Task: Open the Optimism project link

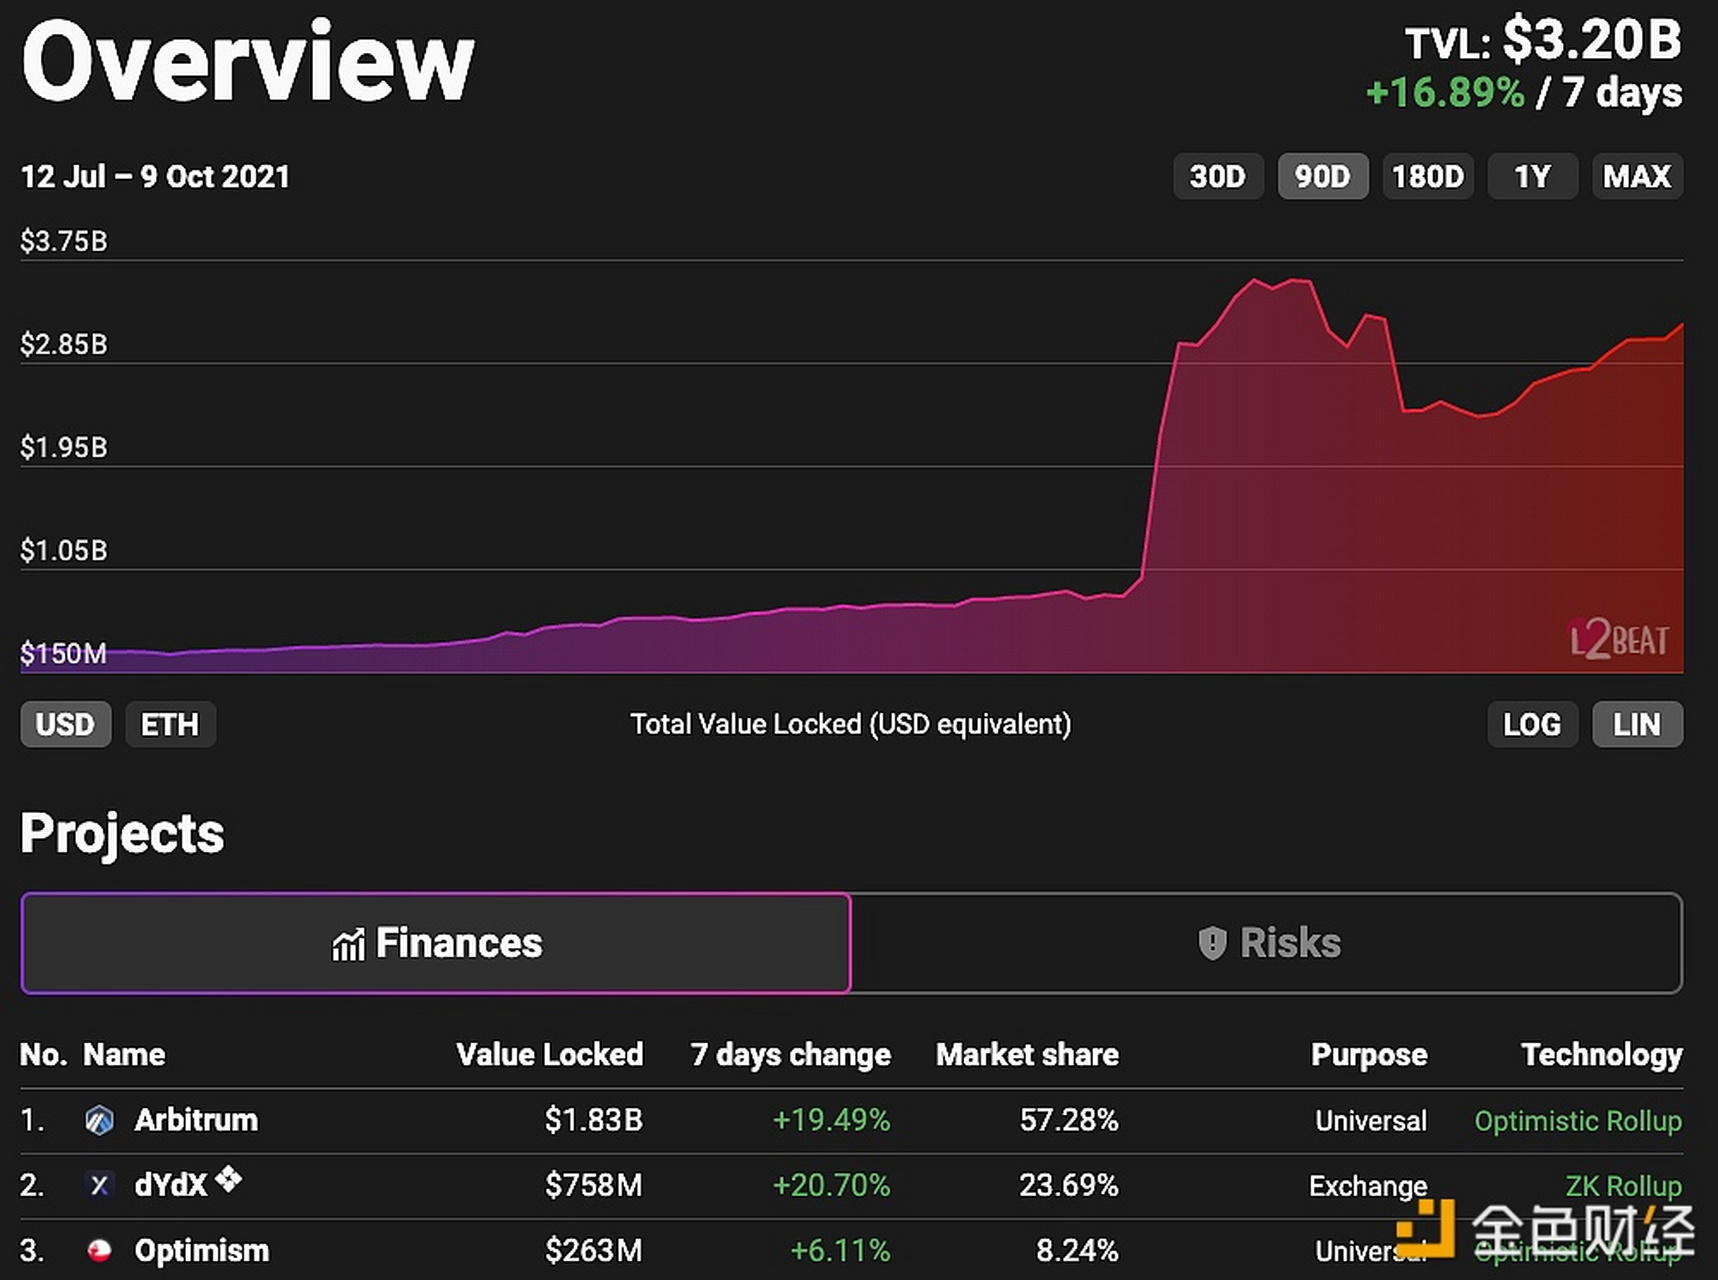Action: [x=202, y=1251]
